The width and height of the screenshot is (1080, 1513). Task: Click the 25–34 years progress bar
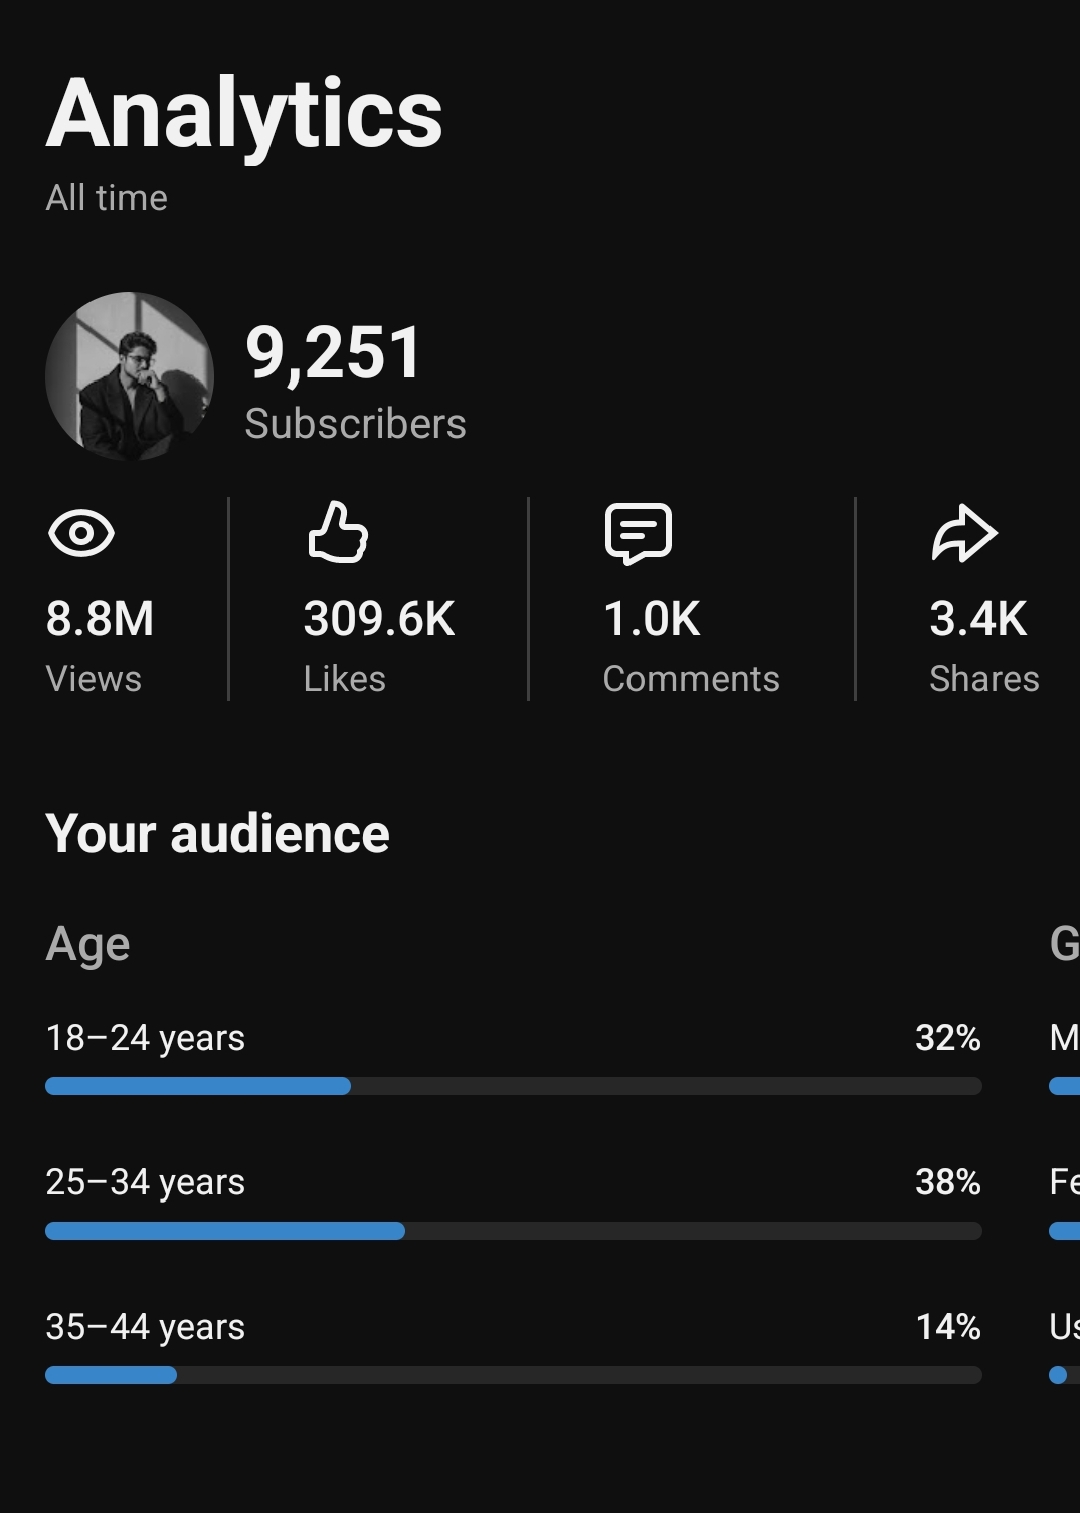pyautogui.click(x=513, y=1231)
